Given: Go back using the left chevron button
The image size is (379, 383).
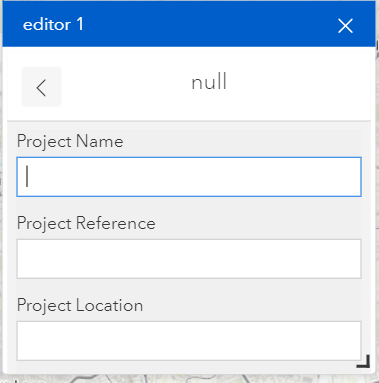Looking at the screenshot, I should (41, 87).
